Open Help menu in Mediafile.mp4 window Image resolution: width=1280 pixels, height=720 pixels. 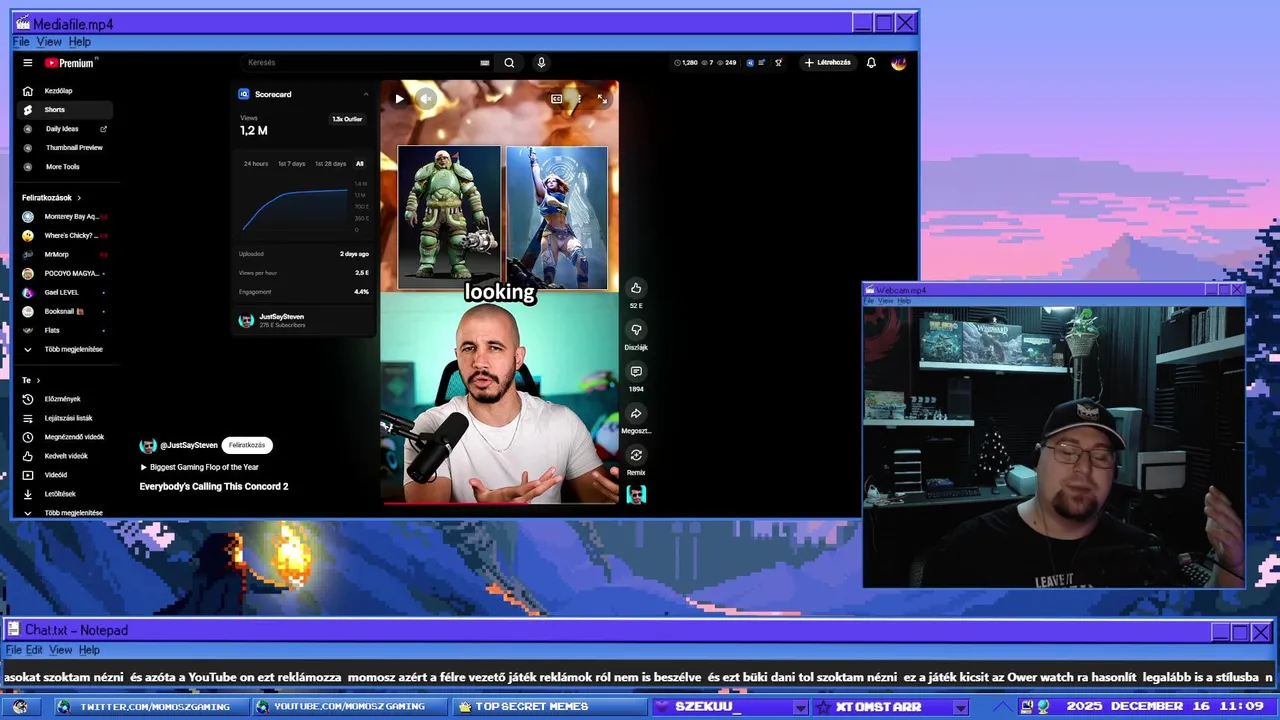click(80, 42)
